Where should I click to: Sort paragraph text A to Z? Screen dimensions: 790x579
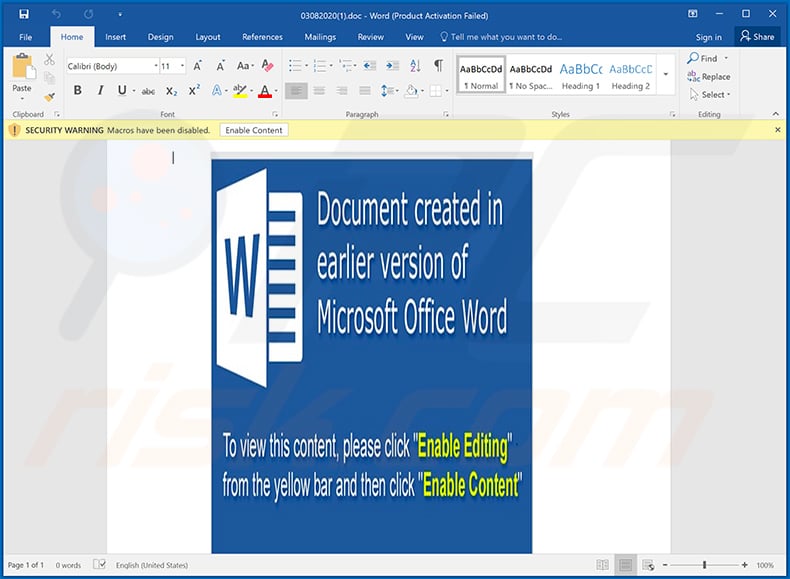point(415,66)
